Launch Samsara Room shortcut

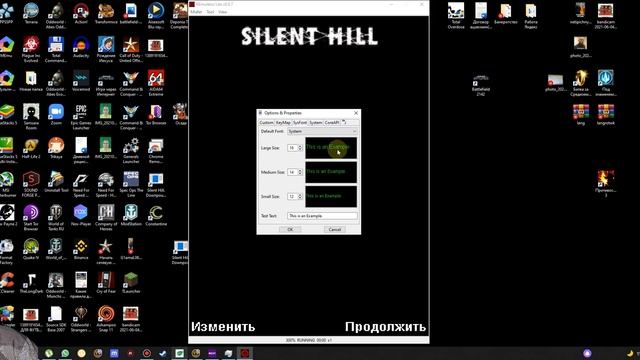(31, 116)
